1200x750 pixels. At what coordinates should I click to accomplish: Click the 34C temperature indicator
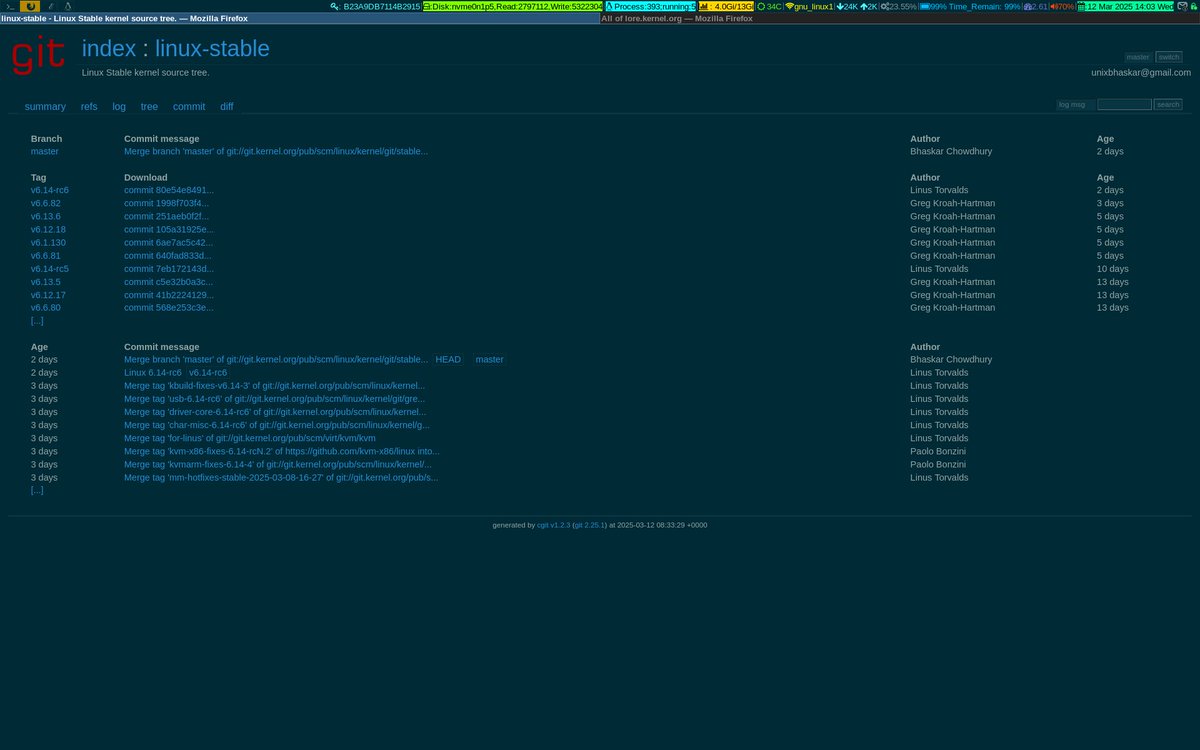769,6
